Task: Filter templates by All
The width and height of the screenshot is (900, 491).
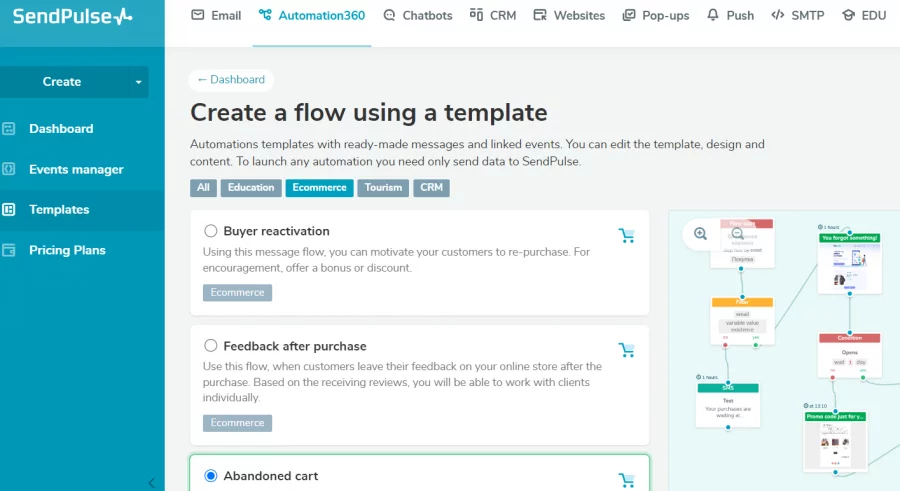Action: tap(203, 188)
